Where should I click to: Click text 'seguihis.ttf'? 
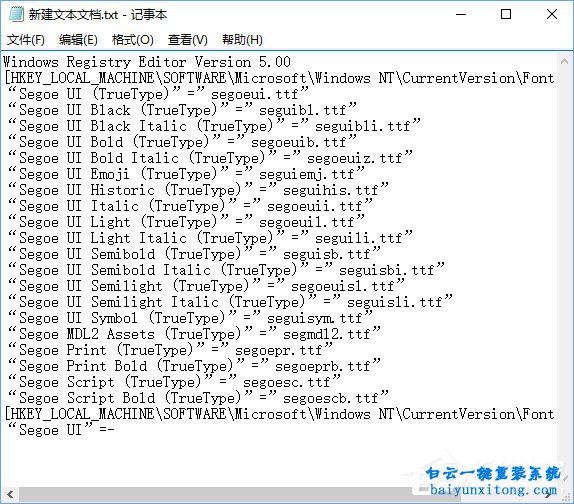click(x=331, y=190)
